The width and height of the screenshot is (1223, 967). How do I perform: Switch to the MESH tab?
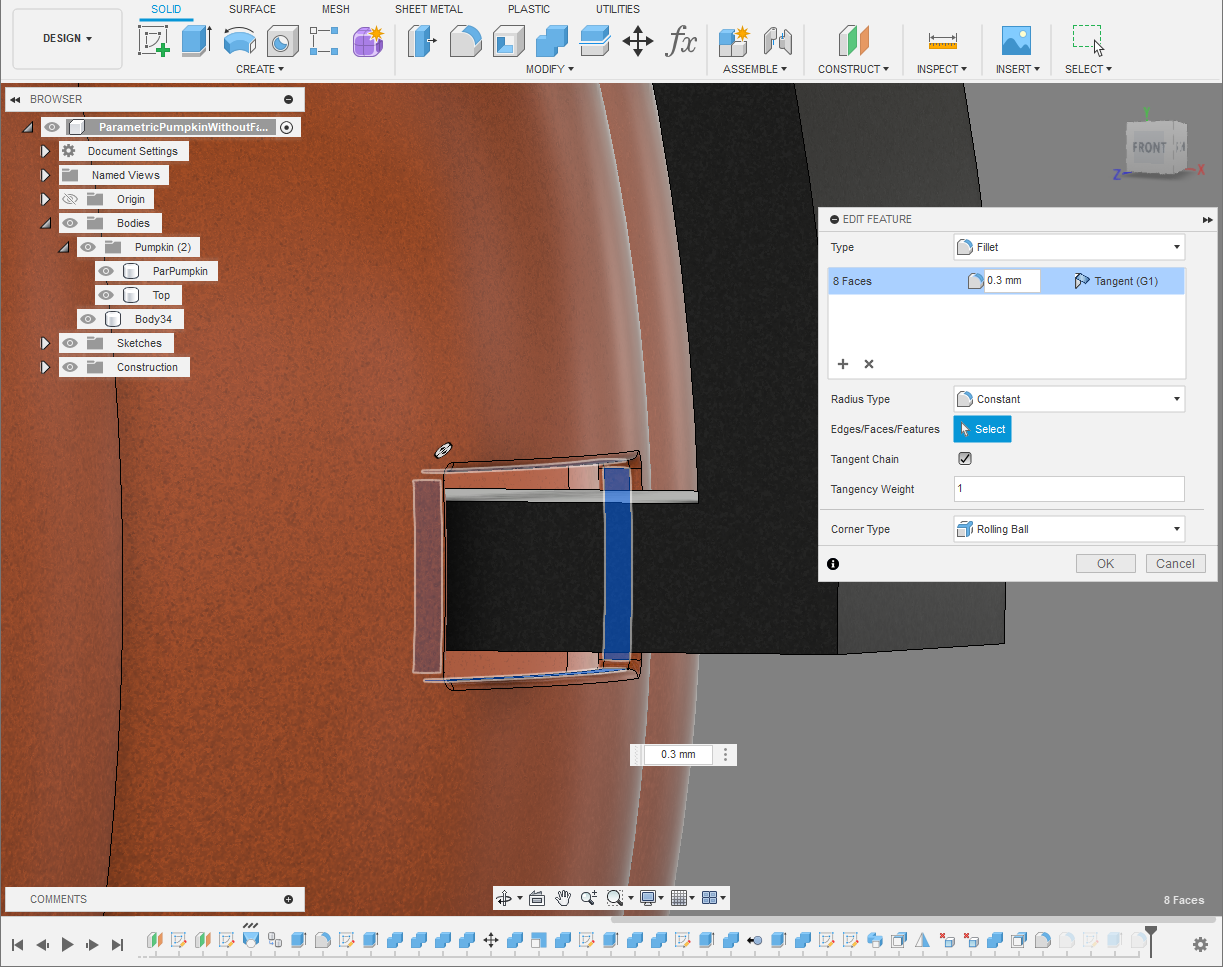point(336,9)
